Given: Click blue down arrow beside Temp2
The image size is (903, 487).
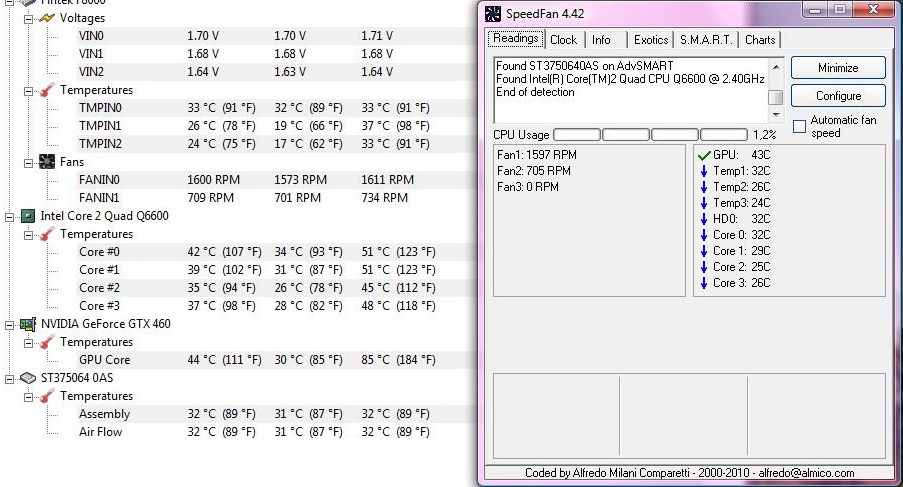Looking at the screenshot, I should click(x=704, y=187).
